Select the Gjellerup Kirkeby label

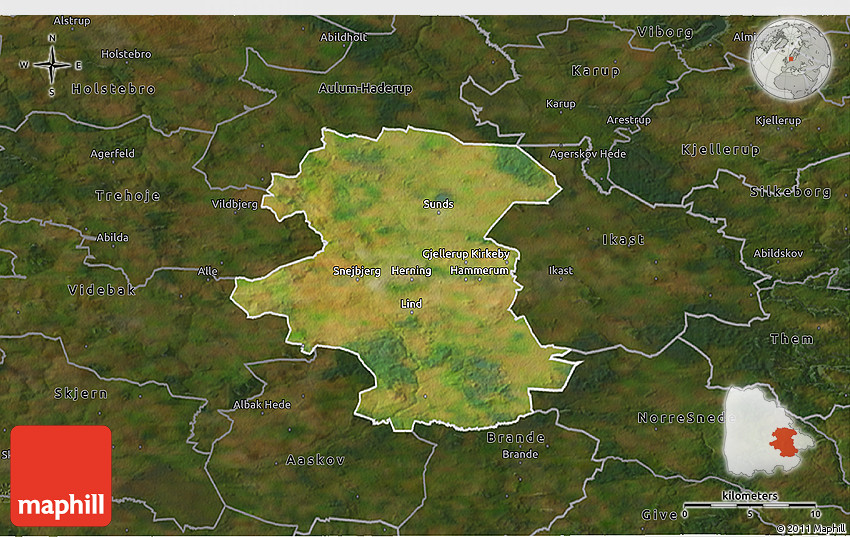[x=466, y=254]
